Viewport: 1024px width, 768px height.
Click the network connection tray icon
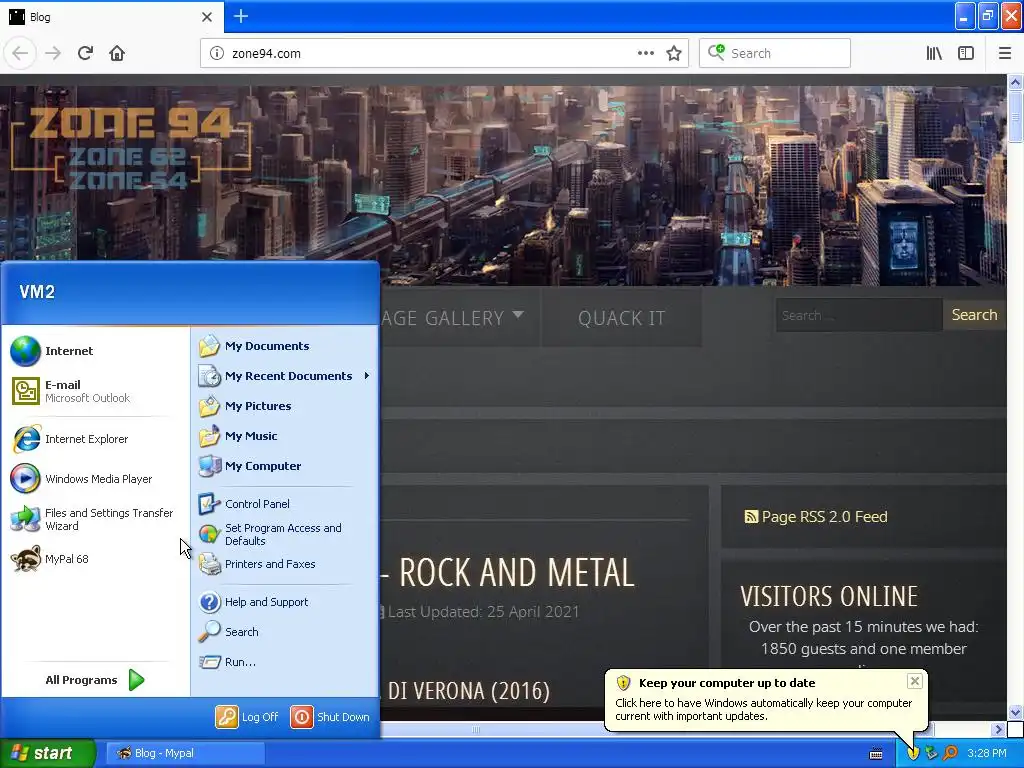coord(931,753)
